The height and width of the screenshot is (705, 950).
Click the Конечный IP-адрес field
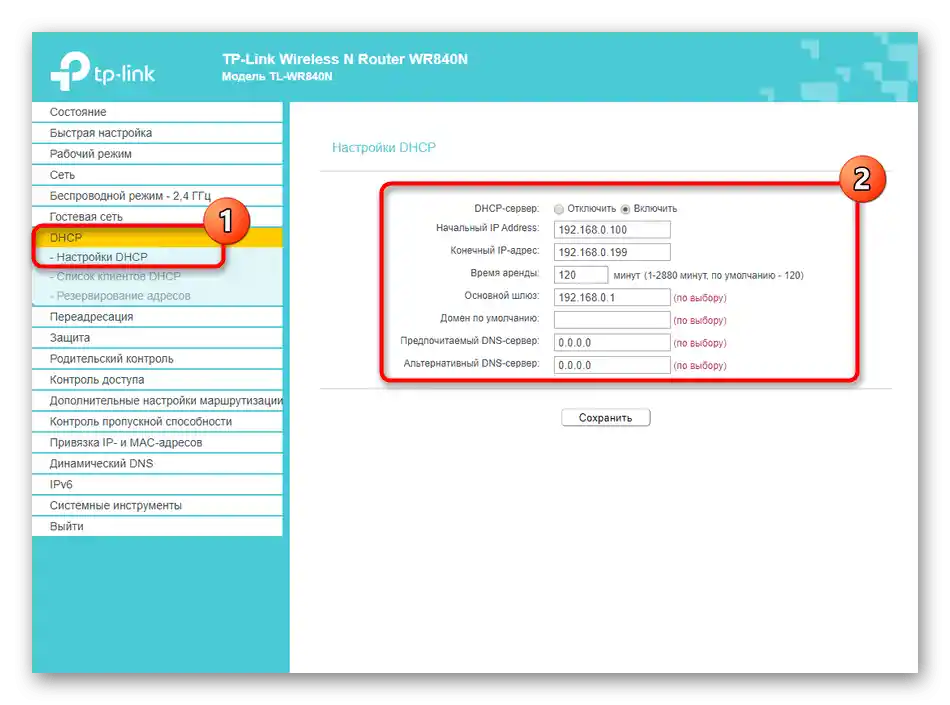[x=612, y=252]
